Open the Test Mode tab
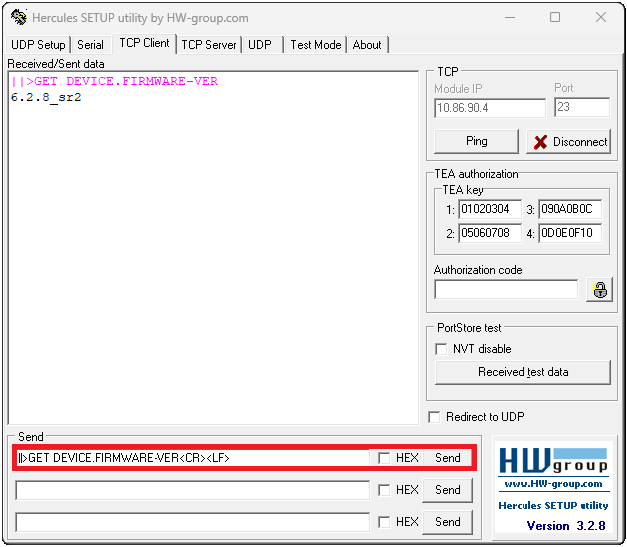Image resolution: width=627 pixels, height=547 pixels. (315, 45)
